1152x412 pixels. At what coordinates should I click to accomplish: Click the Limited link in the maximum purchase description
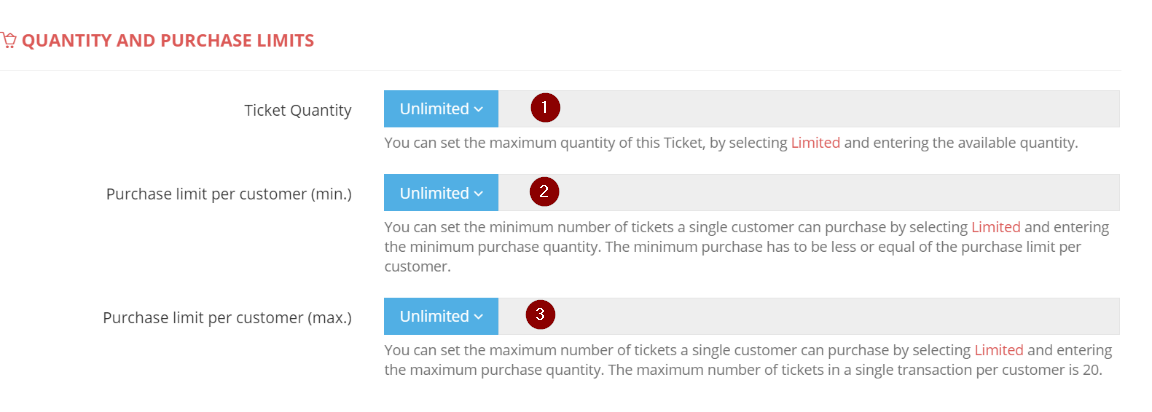(998, 350)
